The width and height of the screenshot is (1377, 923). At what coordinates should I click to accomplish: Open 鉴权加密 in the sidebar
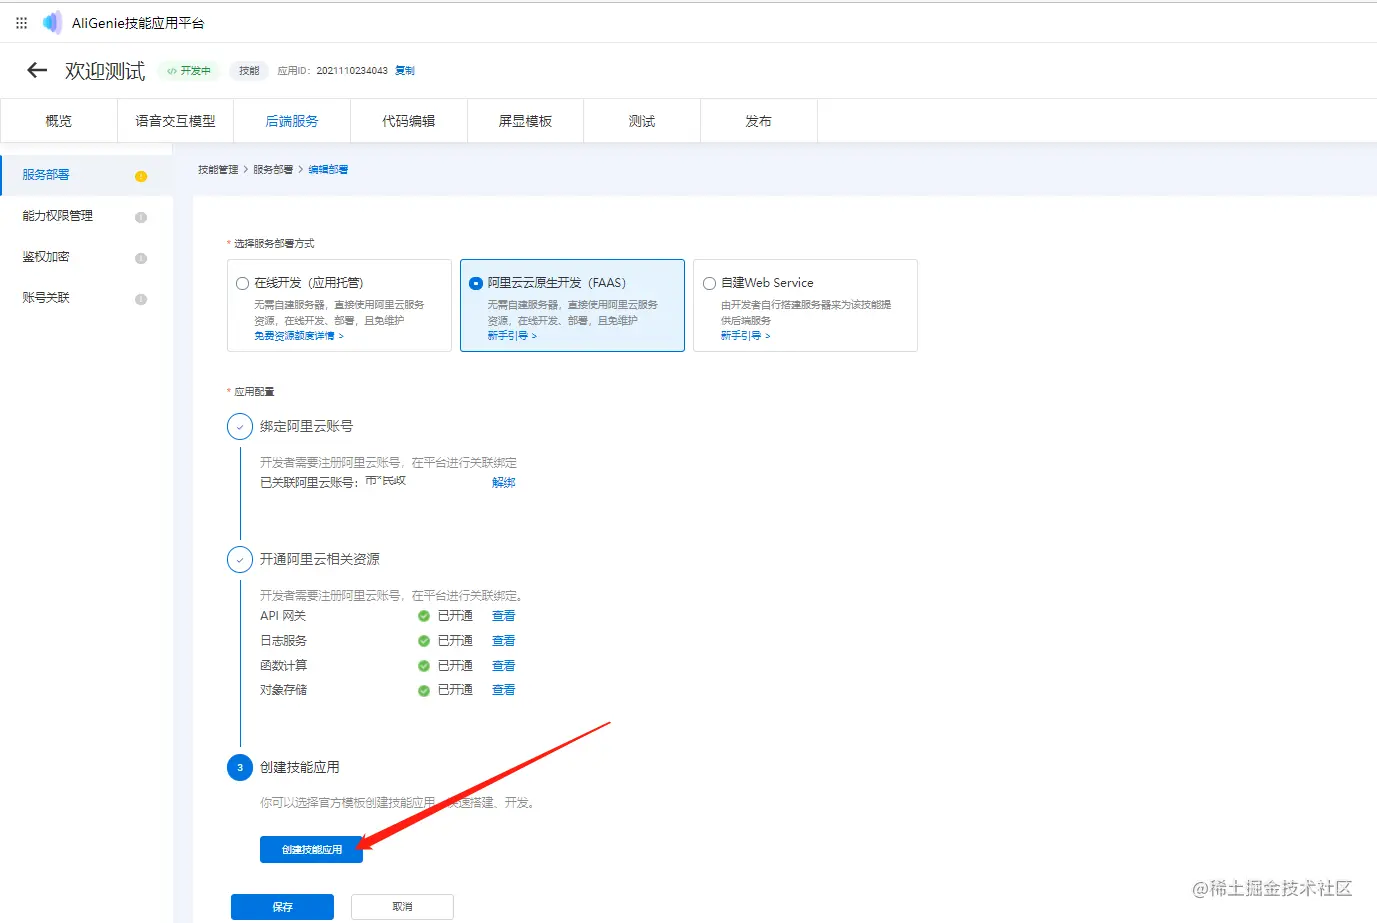[x=86, y=257]
